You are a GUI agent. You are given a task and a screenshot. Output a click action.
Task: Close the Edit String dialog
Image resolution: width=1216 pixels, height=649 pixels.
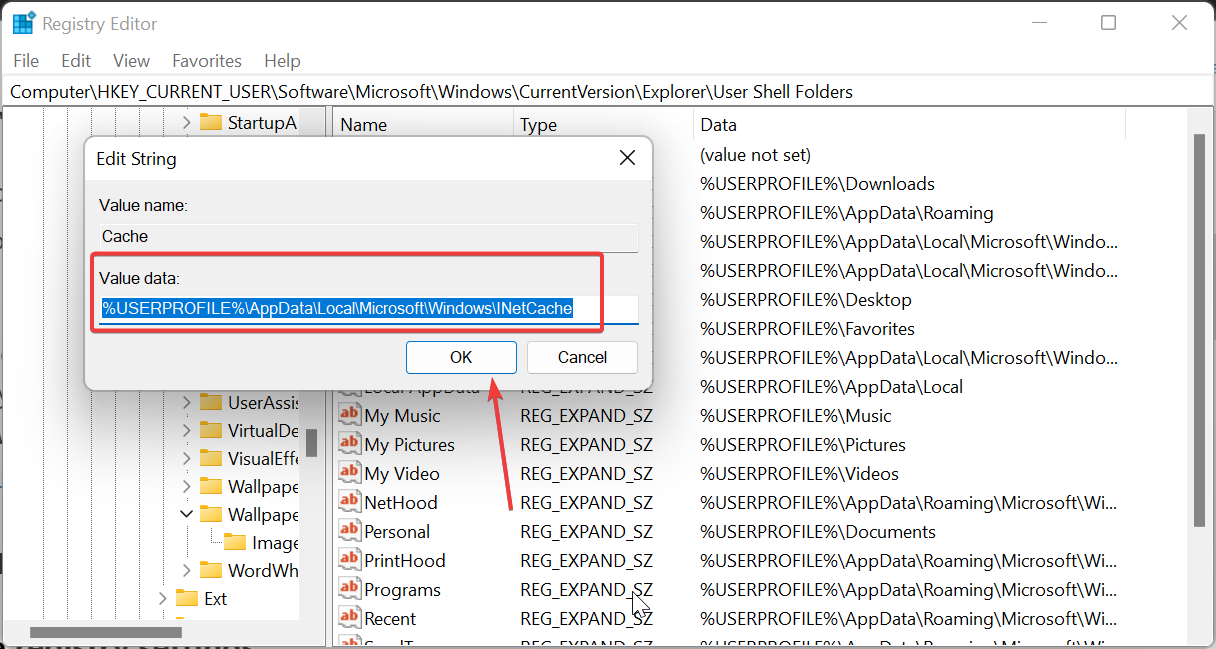(627, 158)
